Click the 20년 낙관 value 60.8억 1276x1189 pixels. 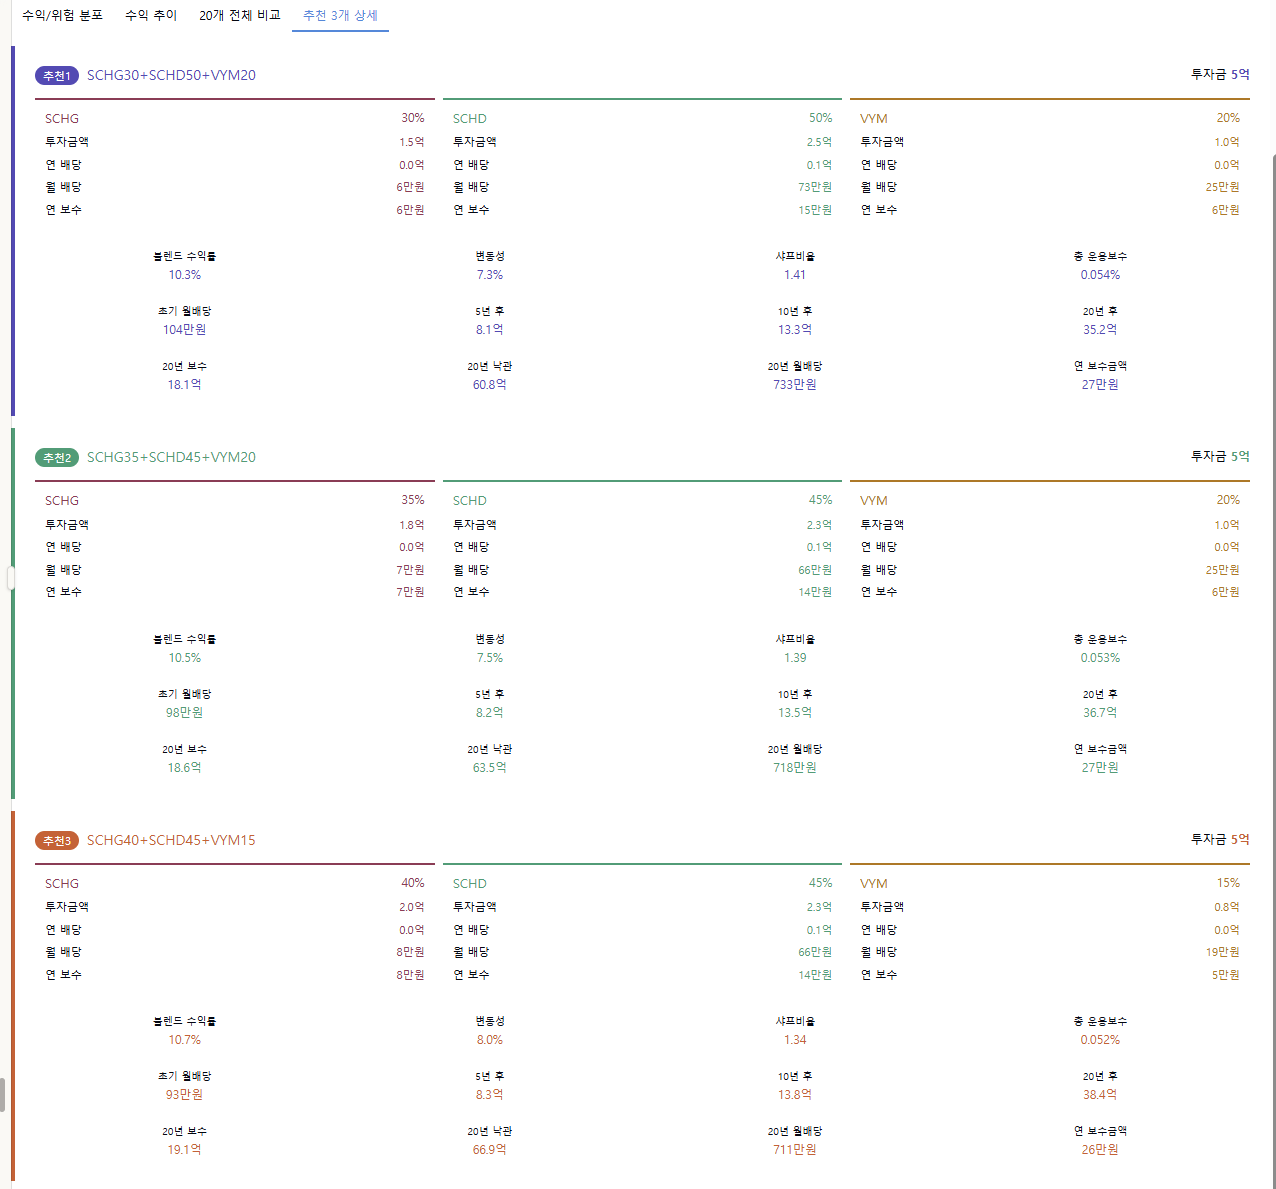click(490, 385)
